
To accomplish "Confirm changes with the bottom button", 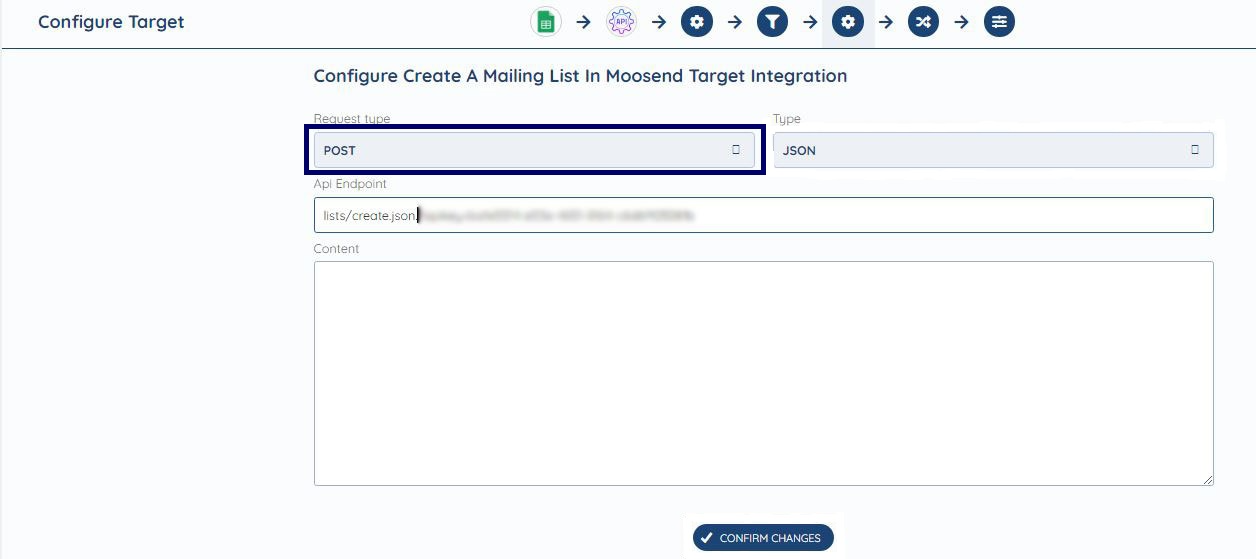I will (x=763, y=538).
